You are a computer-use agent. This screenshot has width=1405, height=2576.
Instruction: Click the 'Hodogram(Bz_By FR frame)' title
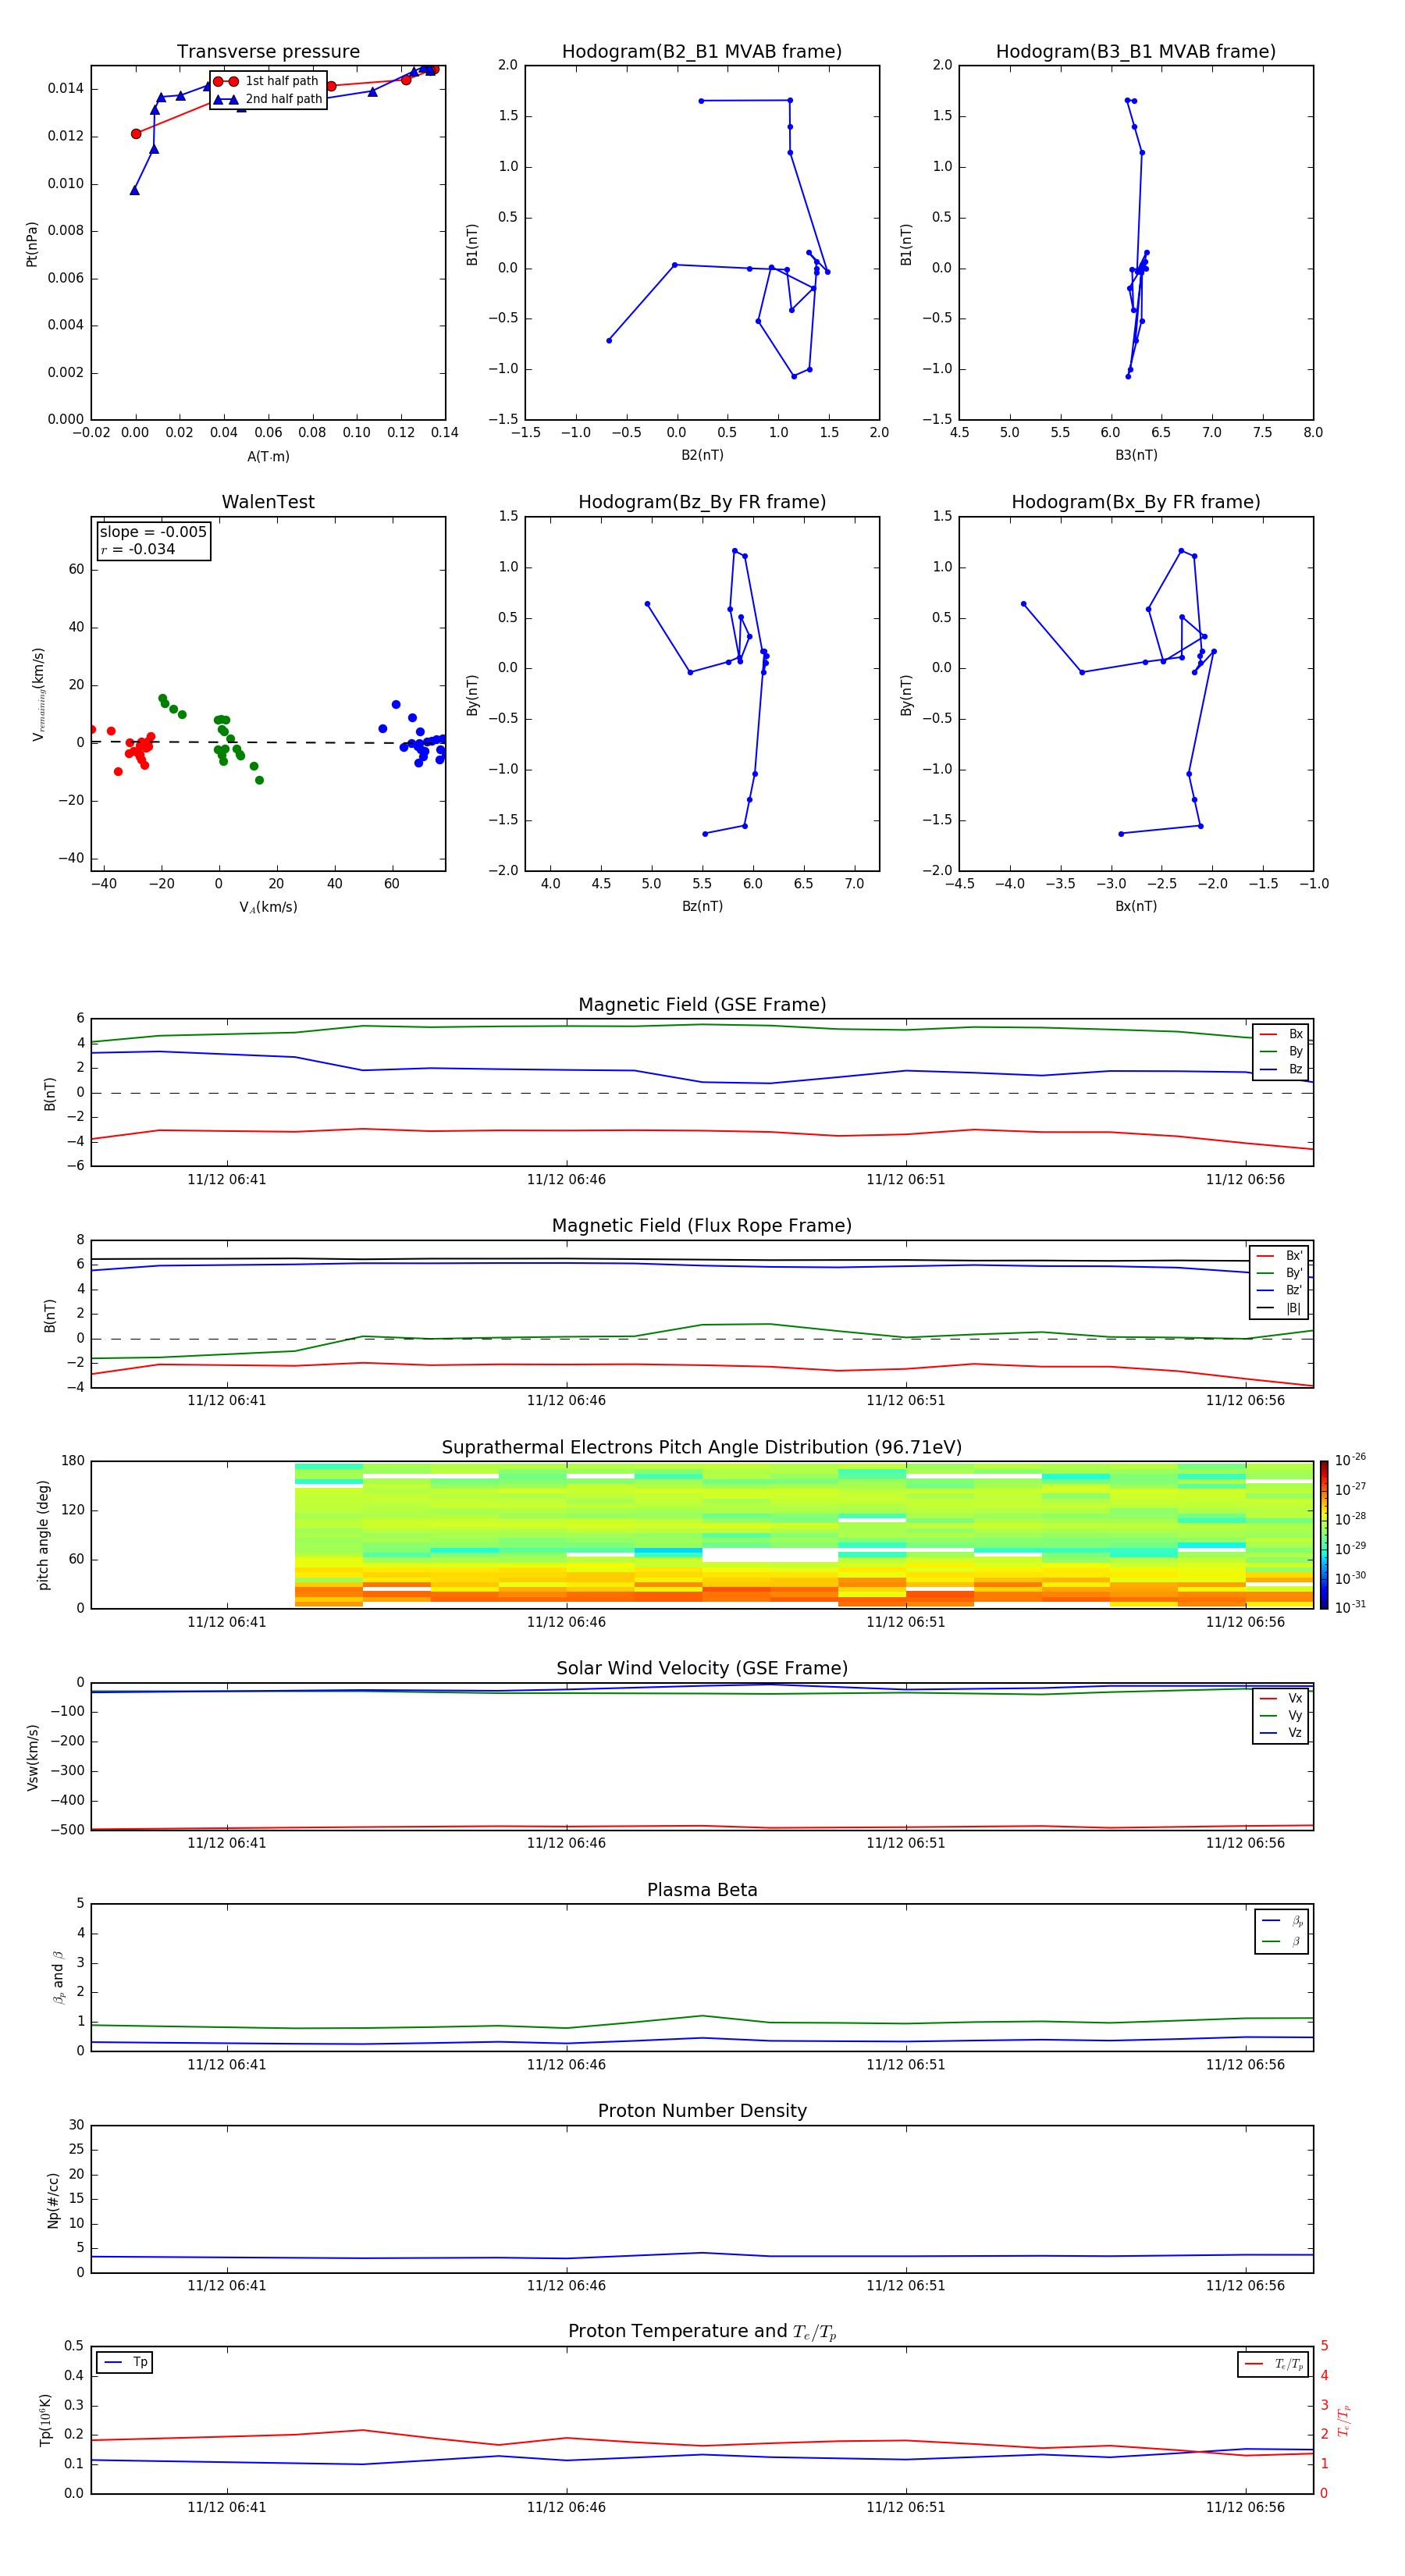[x=702, y=502]
